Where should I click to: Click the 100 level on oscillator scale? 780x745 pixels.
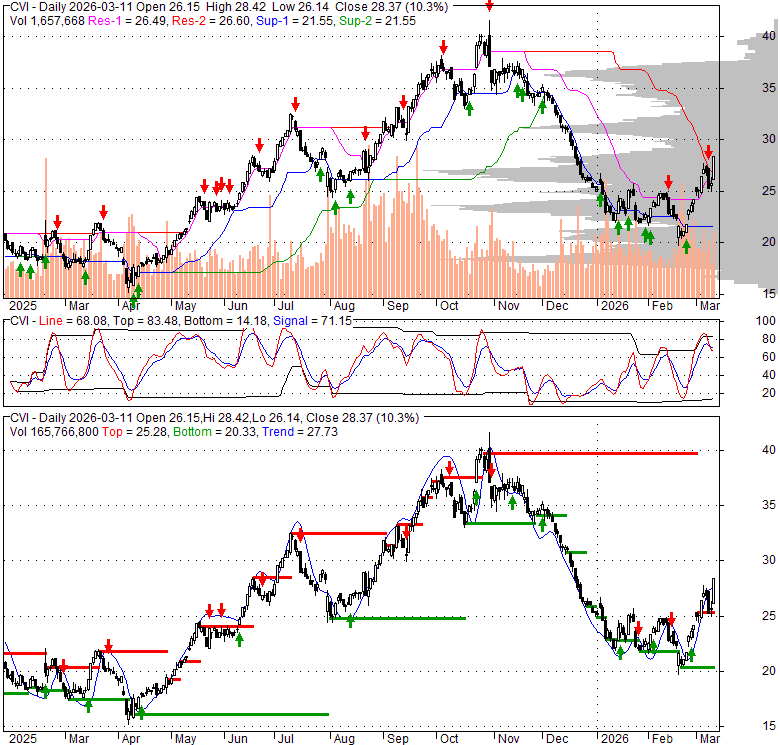coord(766,321)
